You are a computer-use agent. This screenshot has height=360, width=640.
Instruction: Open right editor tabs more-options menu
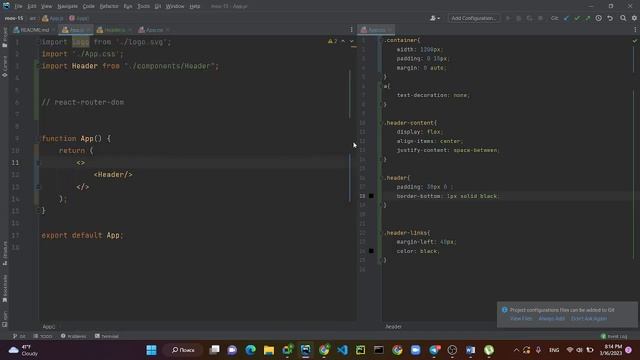click(x=635, y=29)
